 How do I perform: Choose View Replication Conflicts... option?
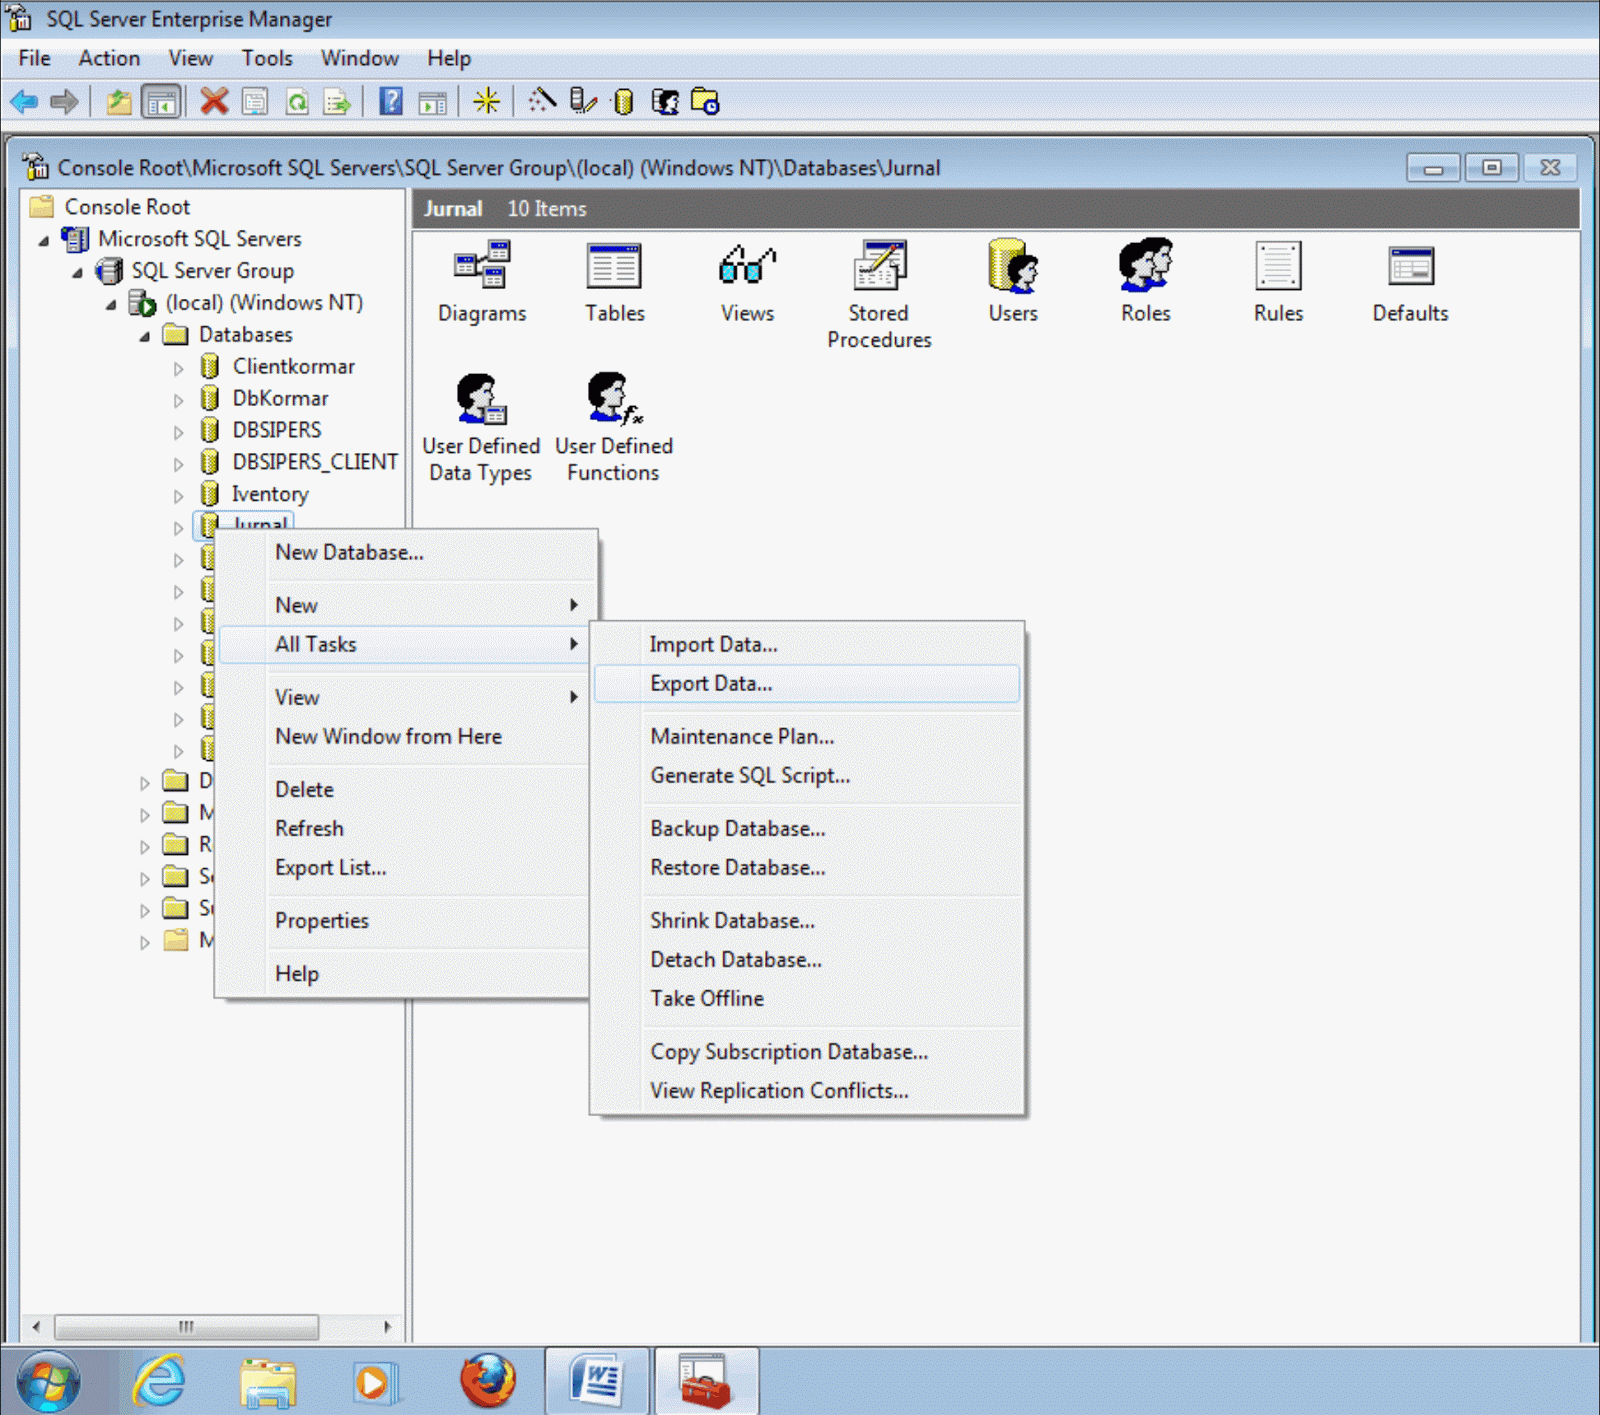[x=807, y=1091]
